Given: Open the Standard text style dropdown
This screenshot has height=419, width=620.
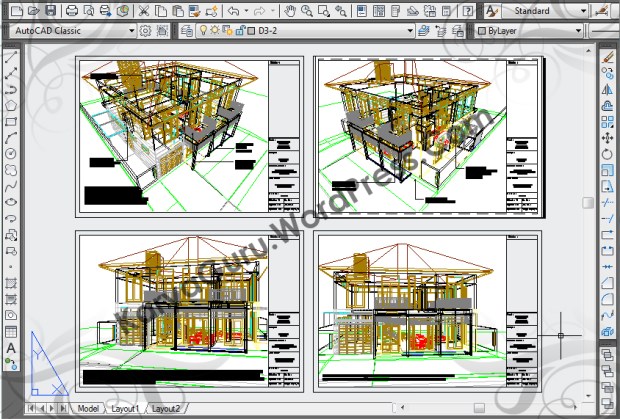Looking at the screenshot, I should pyautogui.click(x=583, y=11).
